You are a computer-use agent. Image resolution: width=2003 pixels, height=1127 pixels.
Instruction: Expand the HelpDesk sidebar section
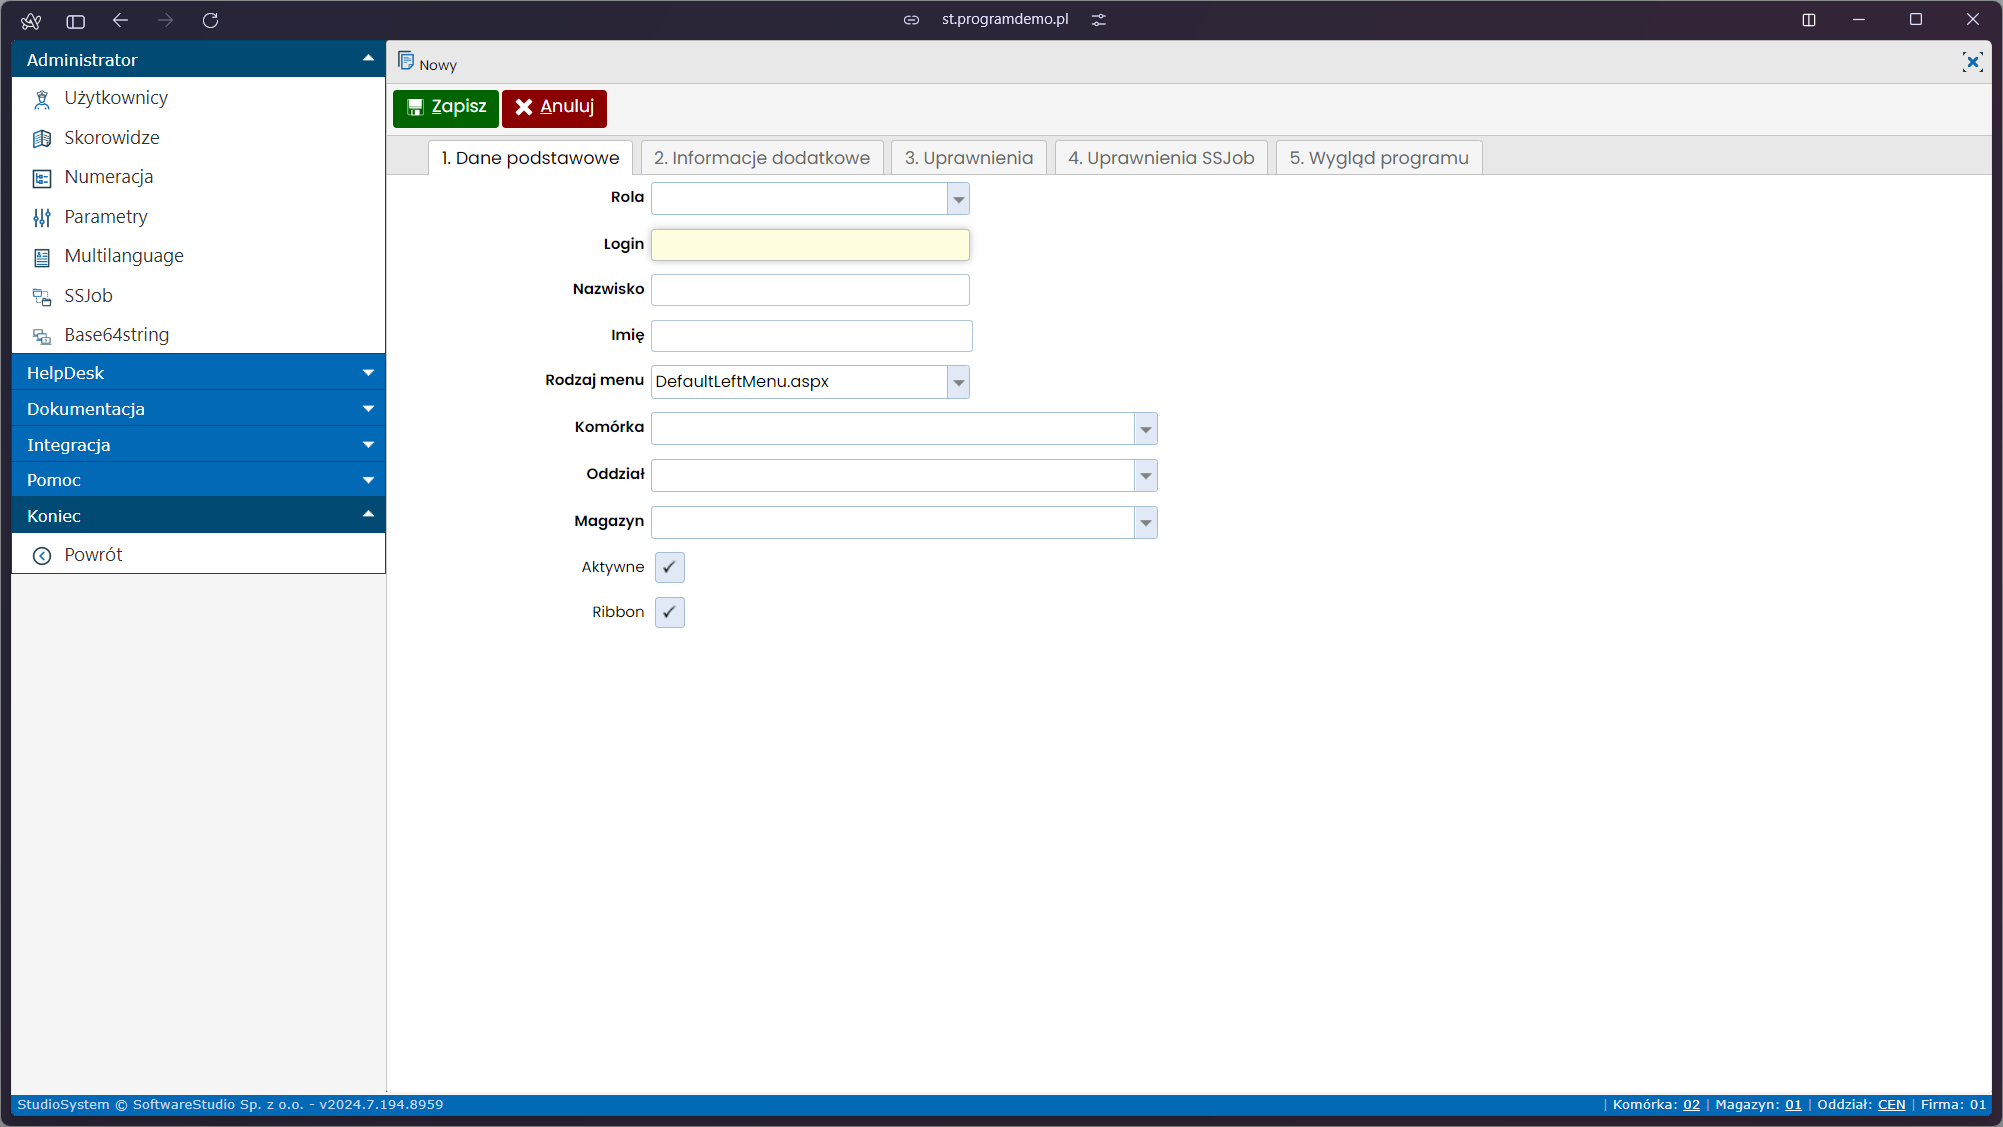198,372
